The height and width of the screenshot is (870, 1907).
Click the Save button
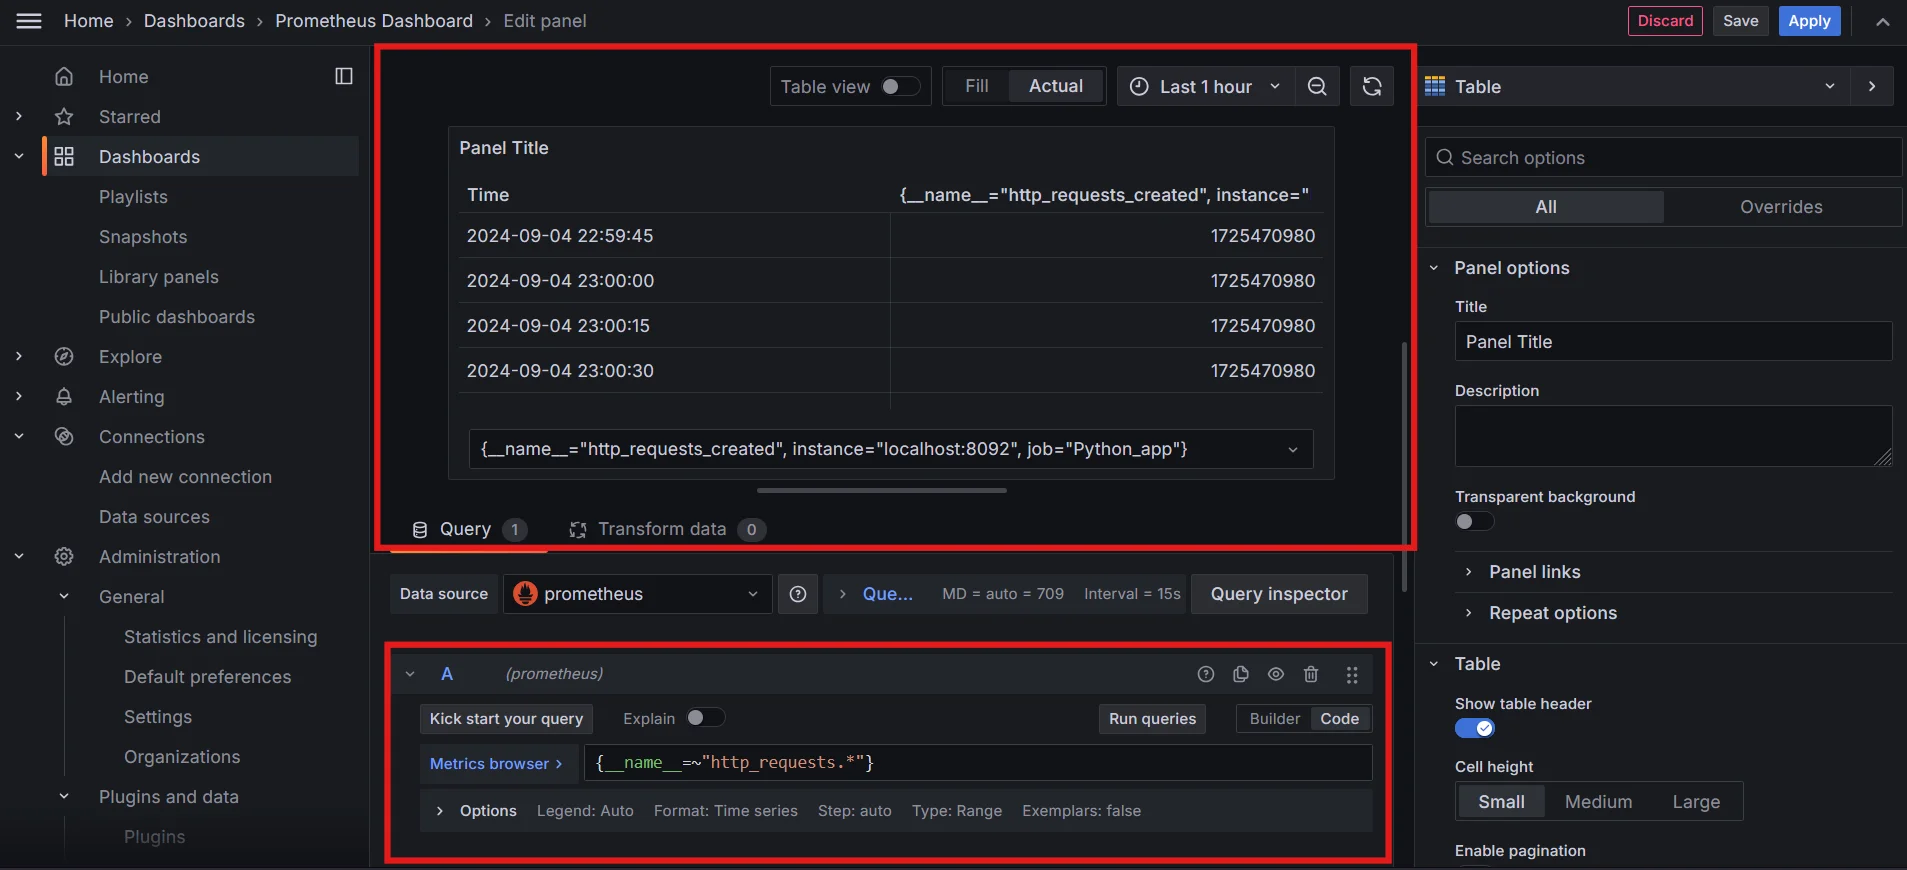[x=1740, y=21]
